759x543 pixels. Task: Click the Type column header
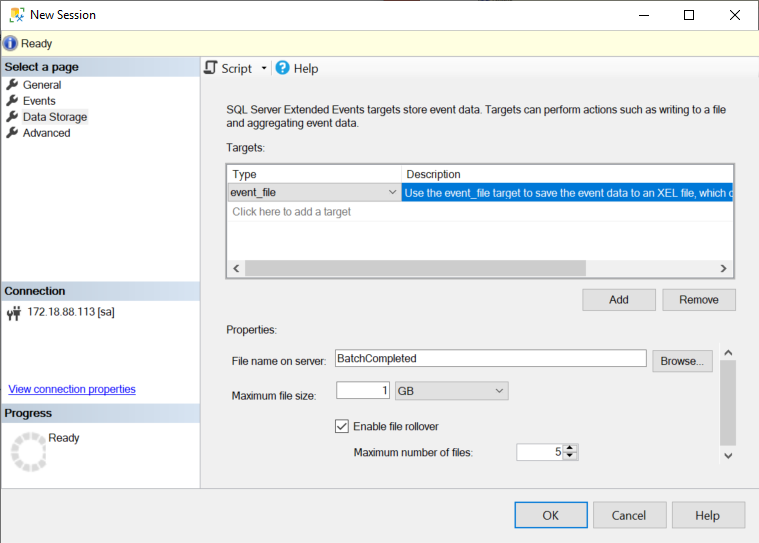[314, 174]
